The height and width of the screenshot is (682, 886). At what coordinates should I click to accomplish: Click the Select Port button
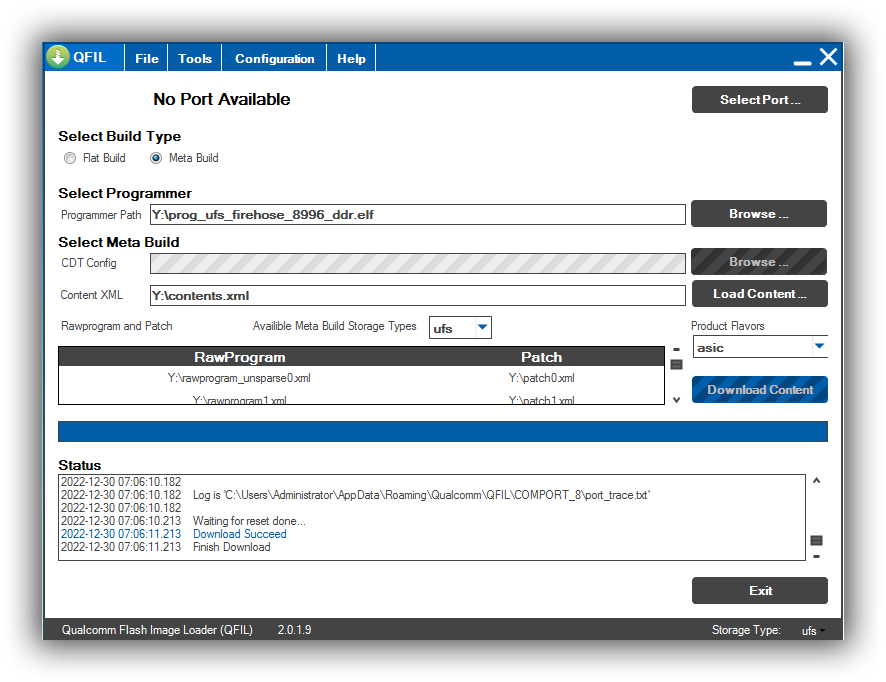[x=759, y=99]
